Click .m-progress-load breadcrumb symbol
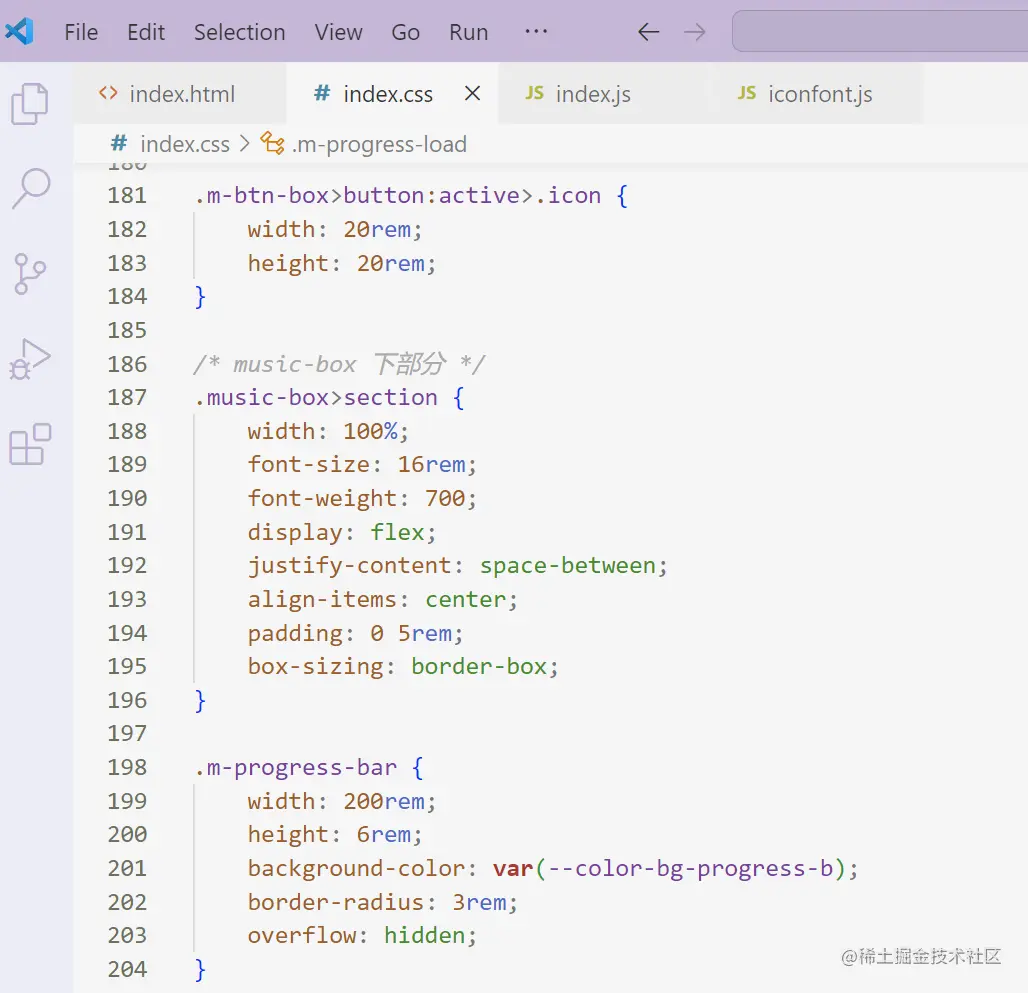 coord(379,144)
